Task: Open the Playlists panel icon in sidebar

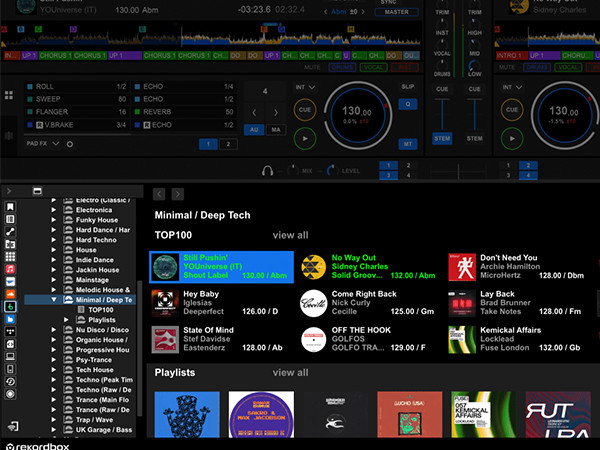Action: pyautogui.click(x=10, y=219)
